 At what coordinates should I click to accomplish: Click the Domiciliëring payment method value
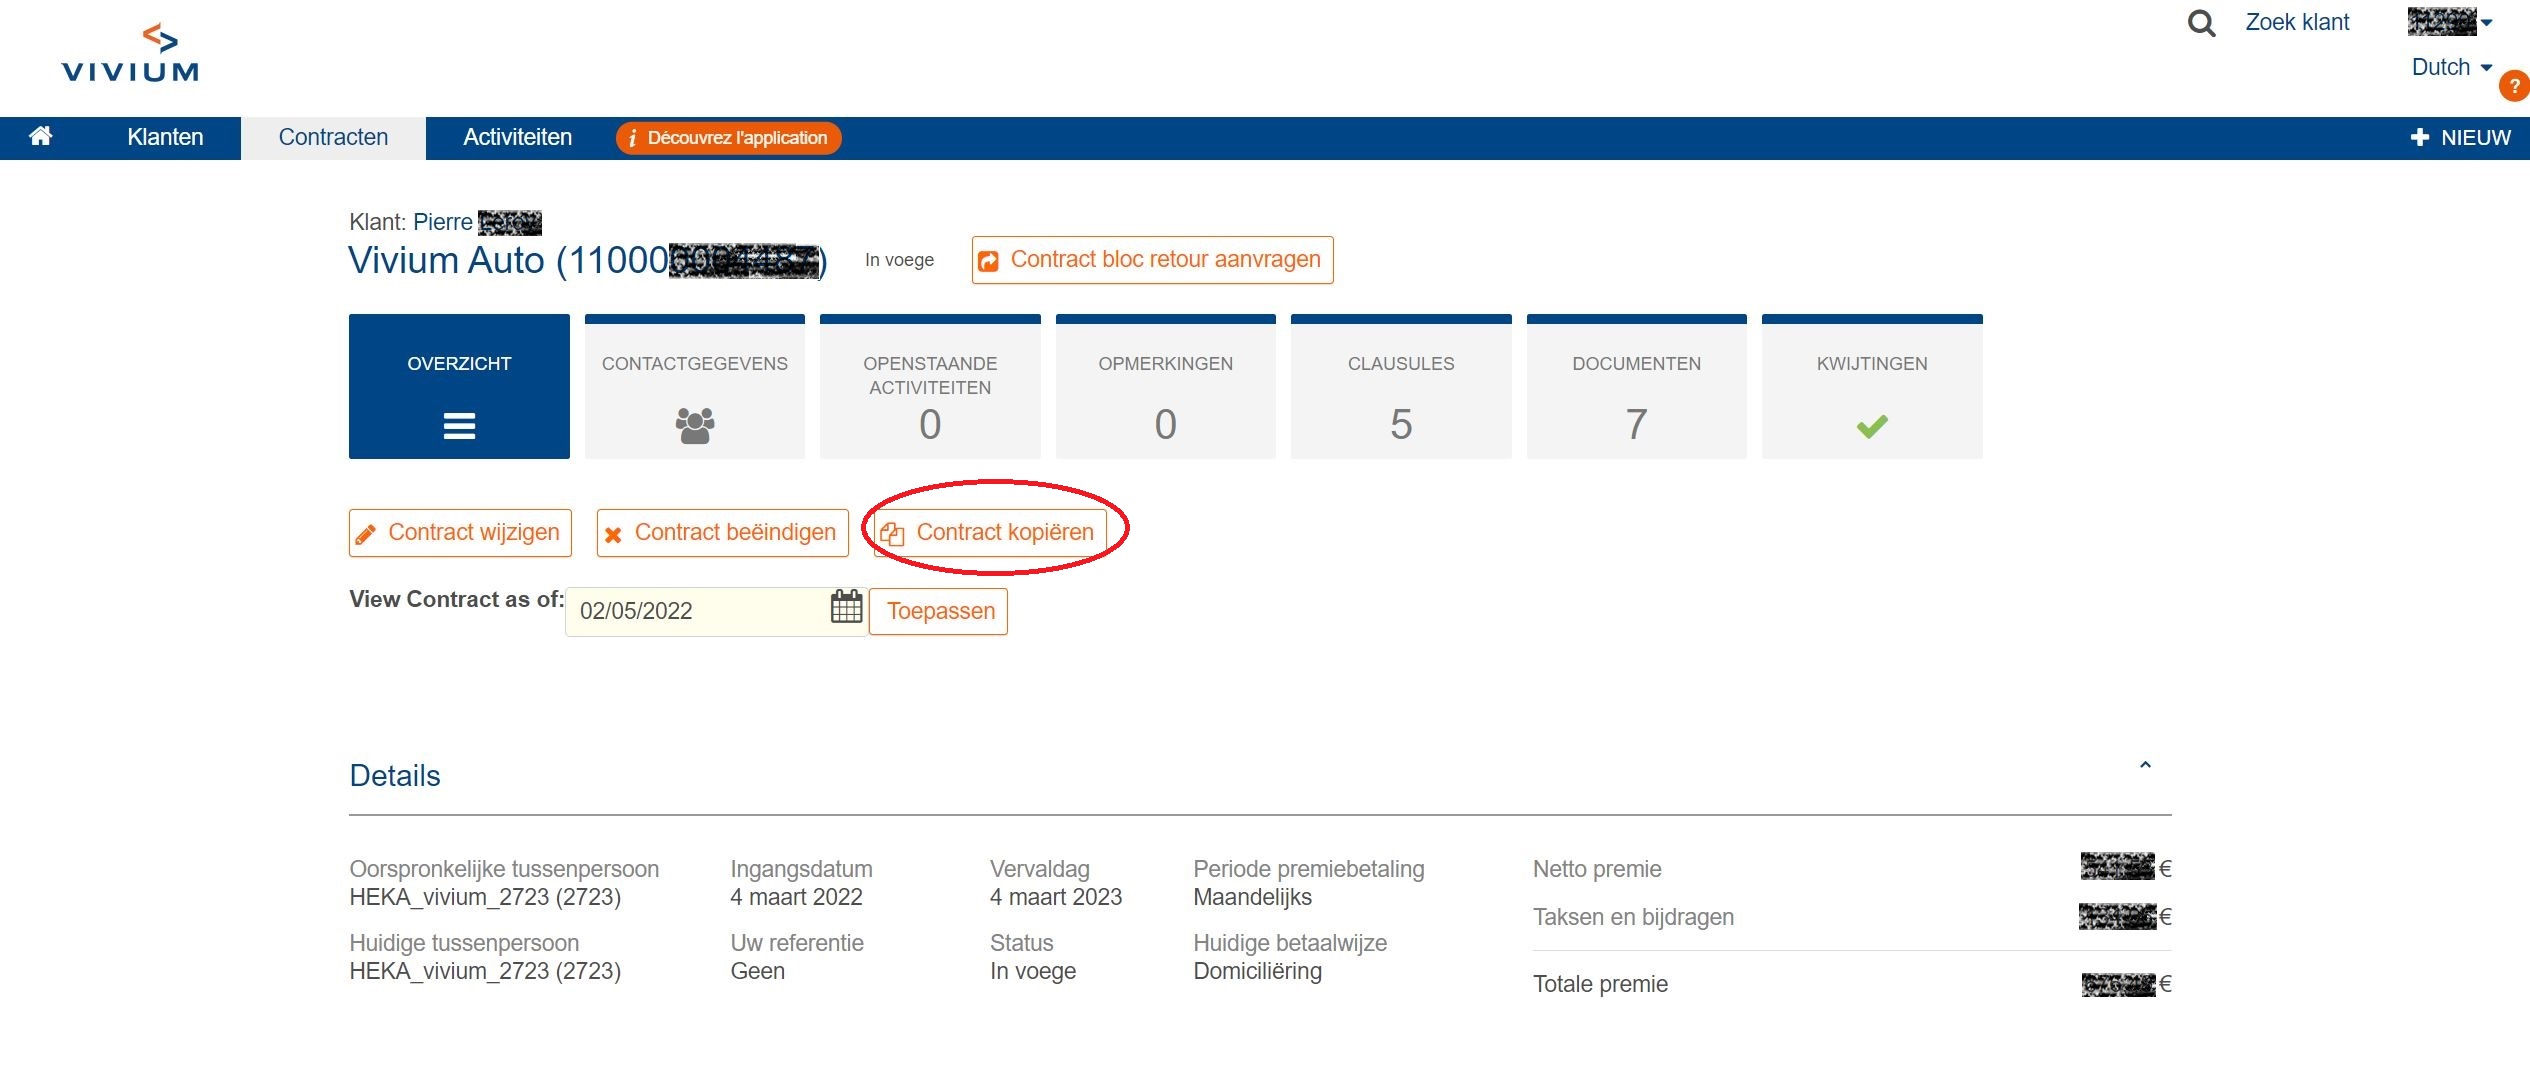1257,971
